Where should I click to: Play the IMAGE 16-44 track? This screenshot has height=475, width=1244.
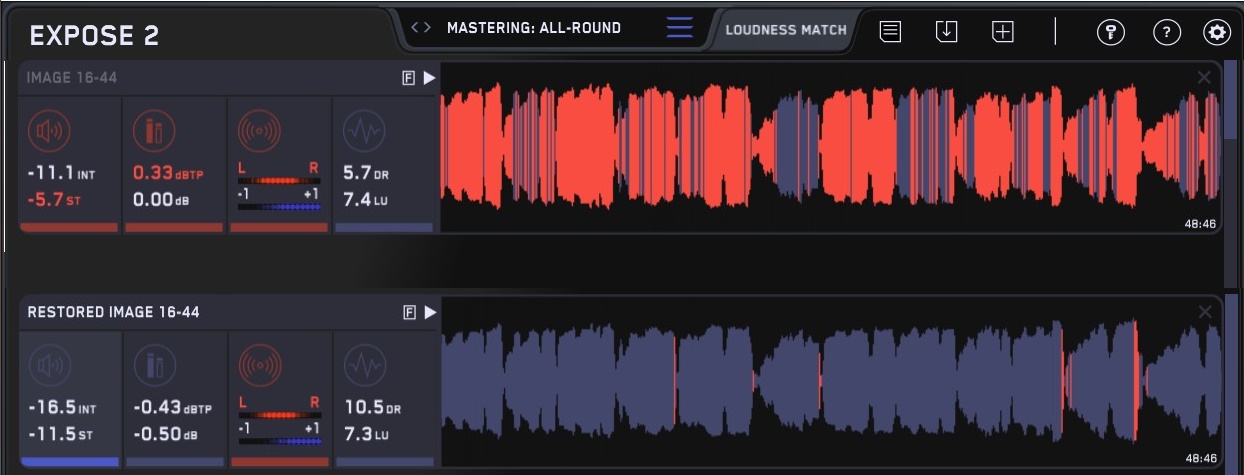click(x=430, y=78)
